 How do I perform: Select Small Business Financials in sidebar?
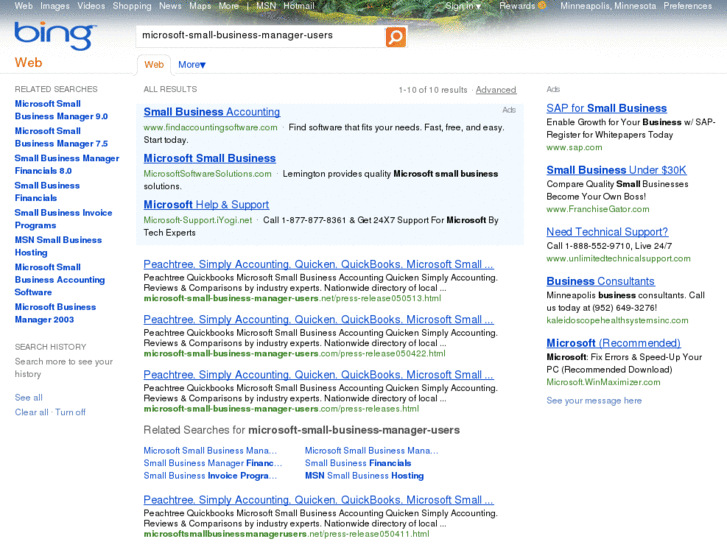[47, 192]
